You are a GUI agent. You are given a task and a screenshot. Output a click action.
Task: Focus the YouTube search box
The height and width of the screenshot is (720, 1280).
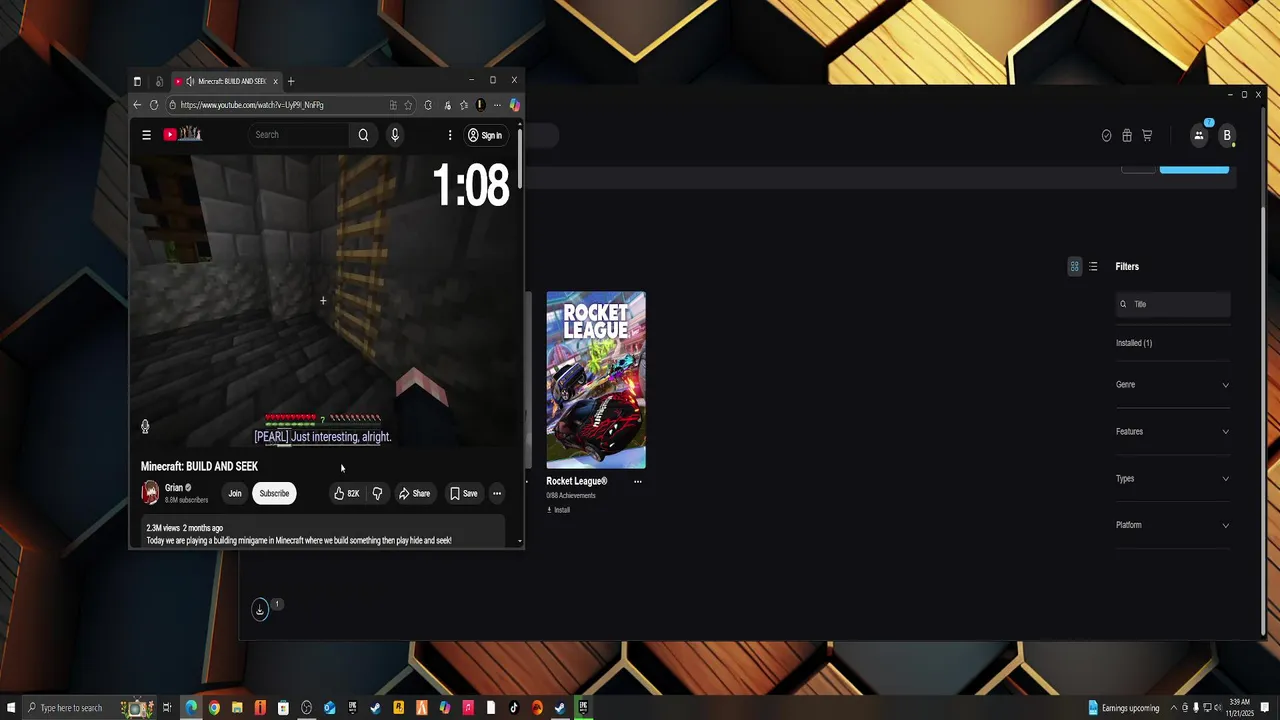(300, 135)
